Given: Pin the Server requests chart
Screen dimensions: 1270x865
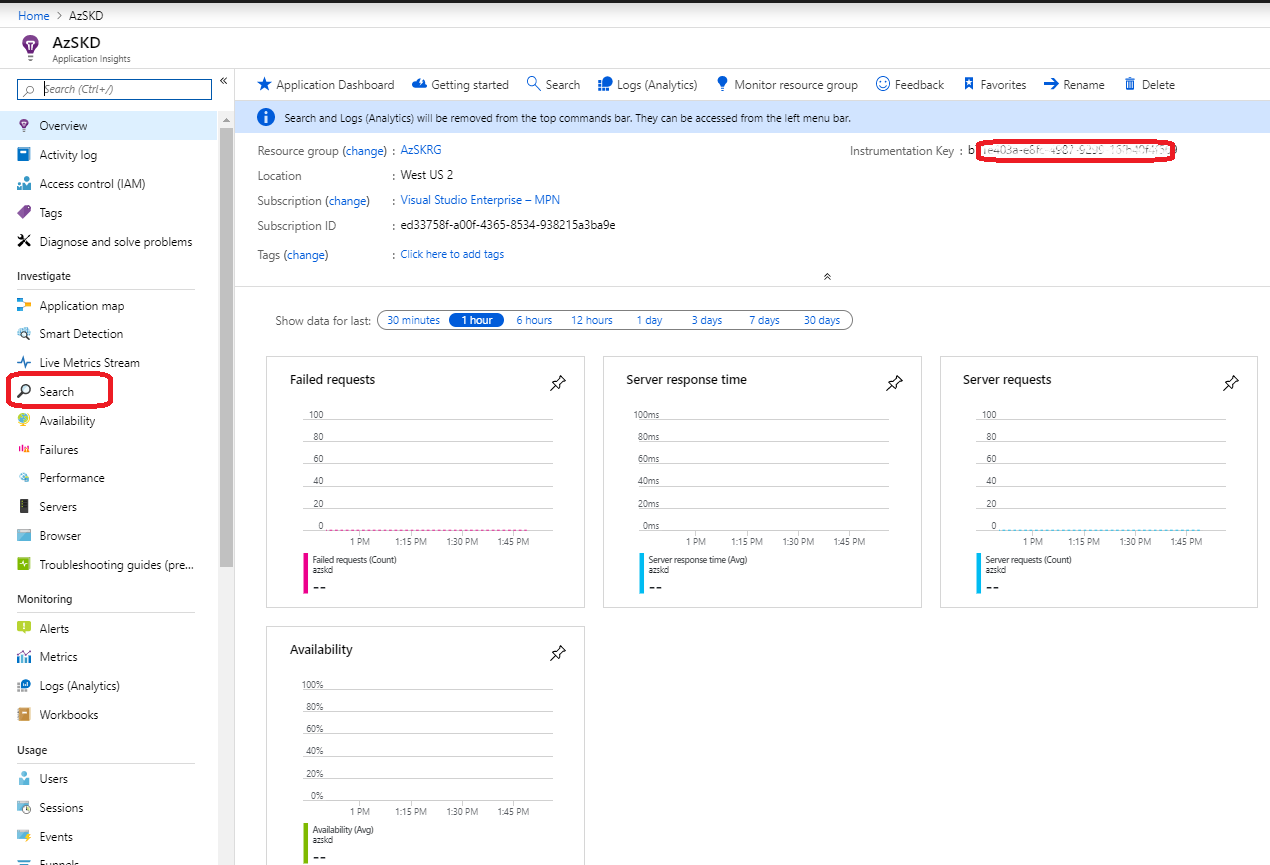Looking at the screenshot, I should click(1231, 383).
